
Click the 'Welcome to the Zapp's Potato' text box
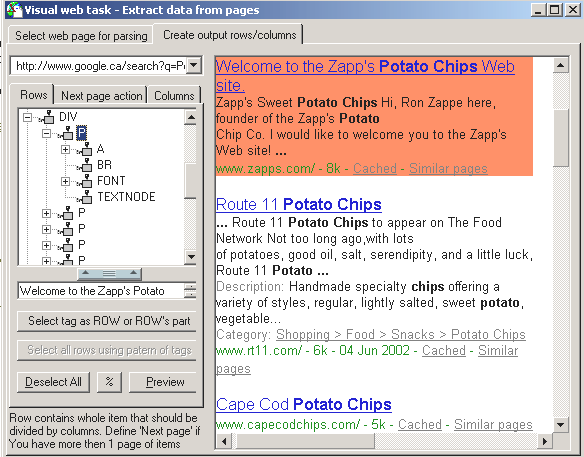pyautogui.click(x=101, y=291)
